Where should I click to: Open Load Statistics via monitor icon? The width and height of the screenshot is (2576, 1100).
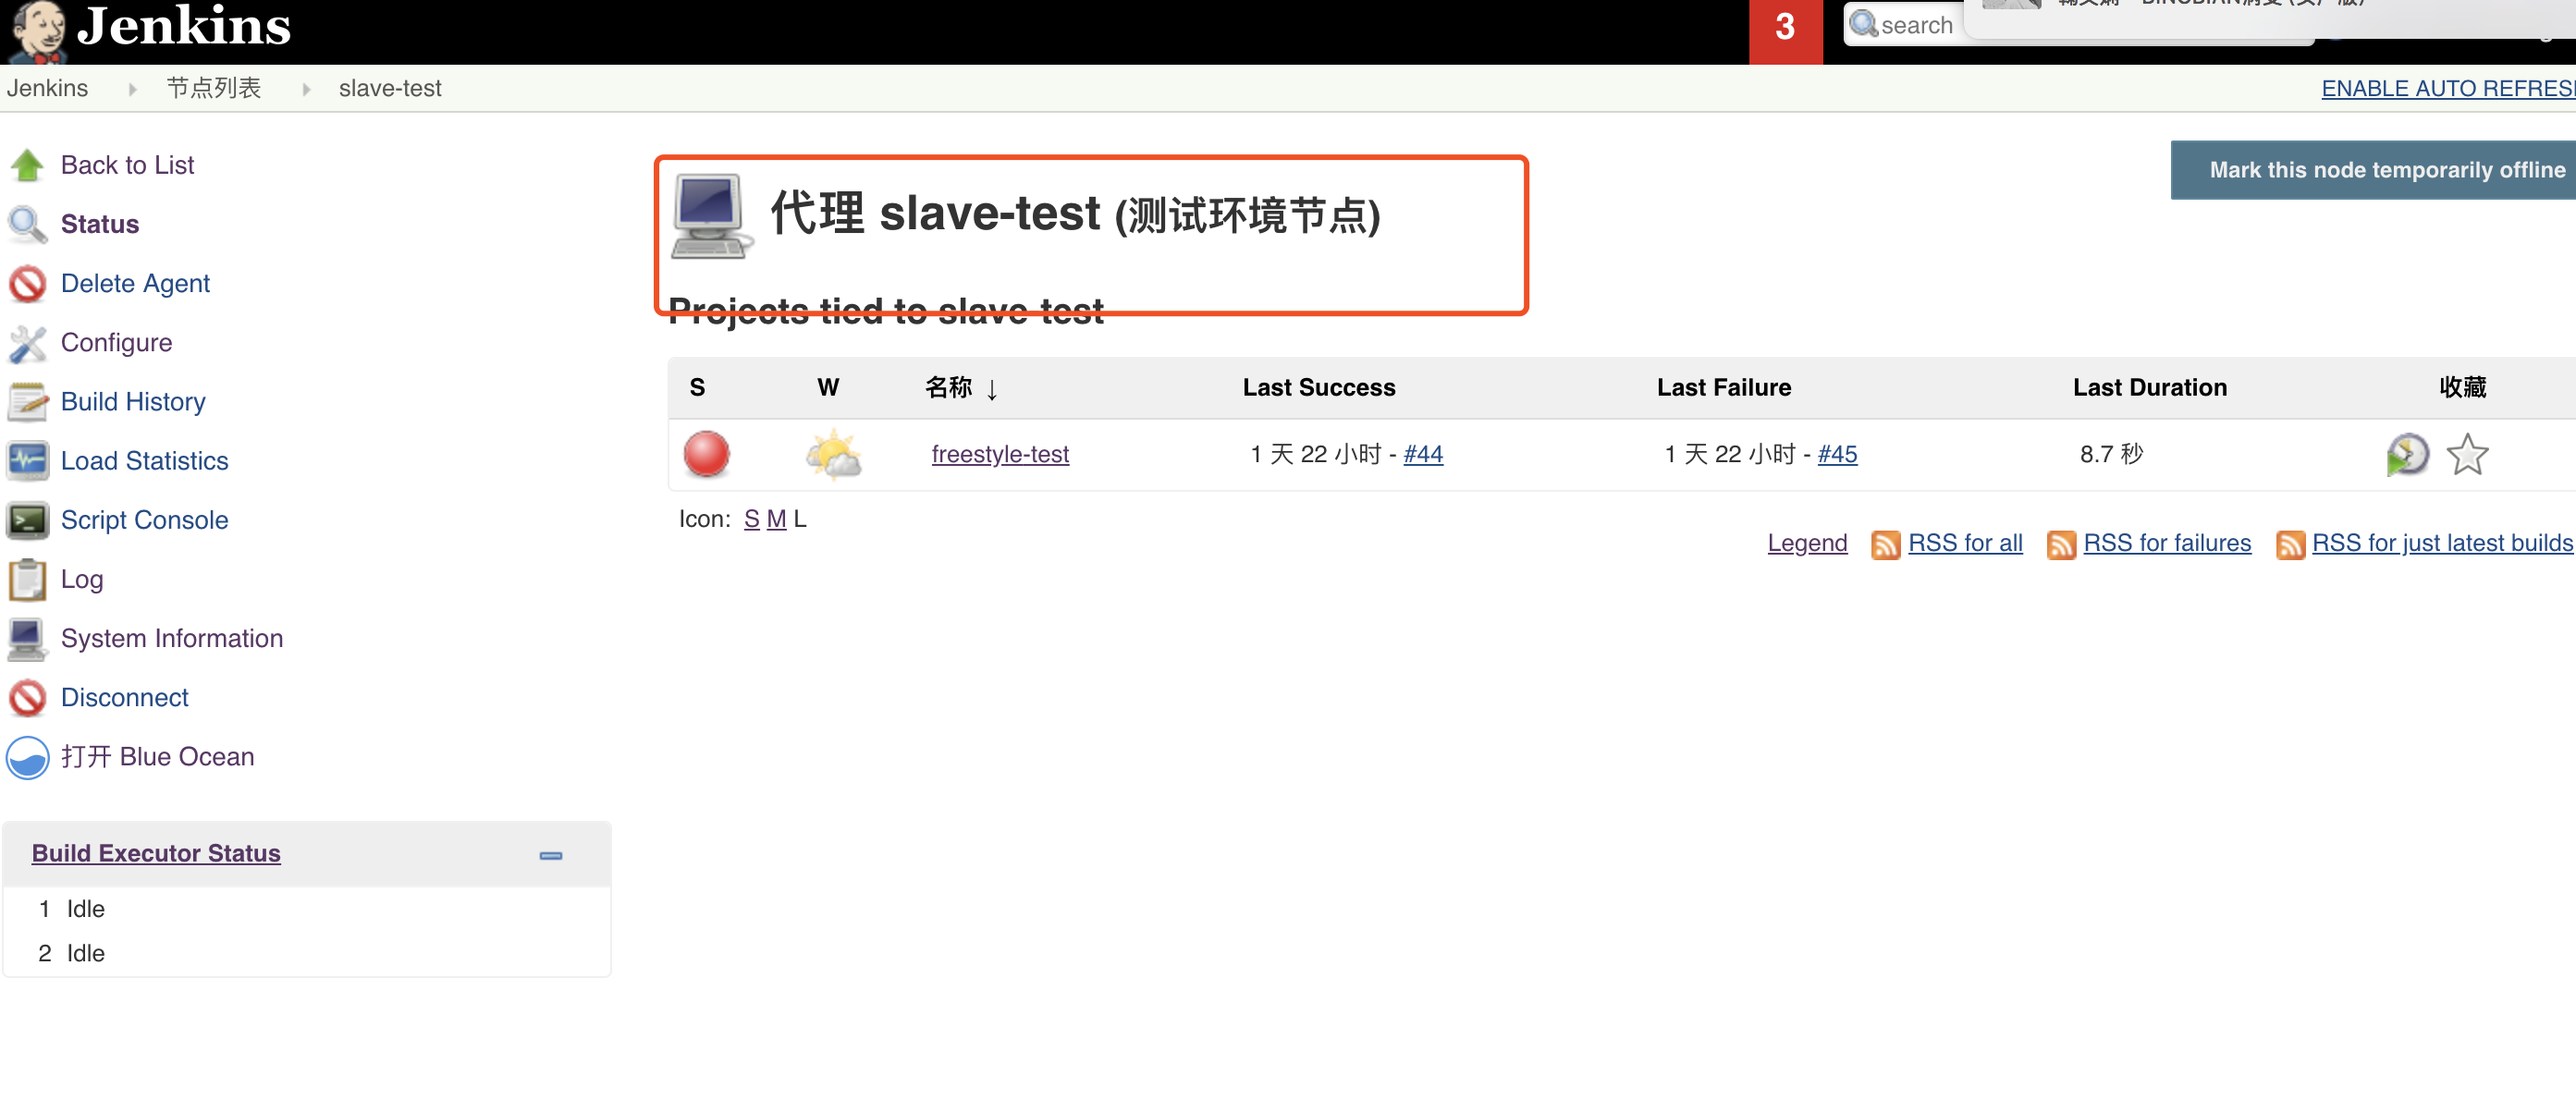point(27,461)
